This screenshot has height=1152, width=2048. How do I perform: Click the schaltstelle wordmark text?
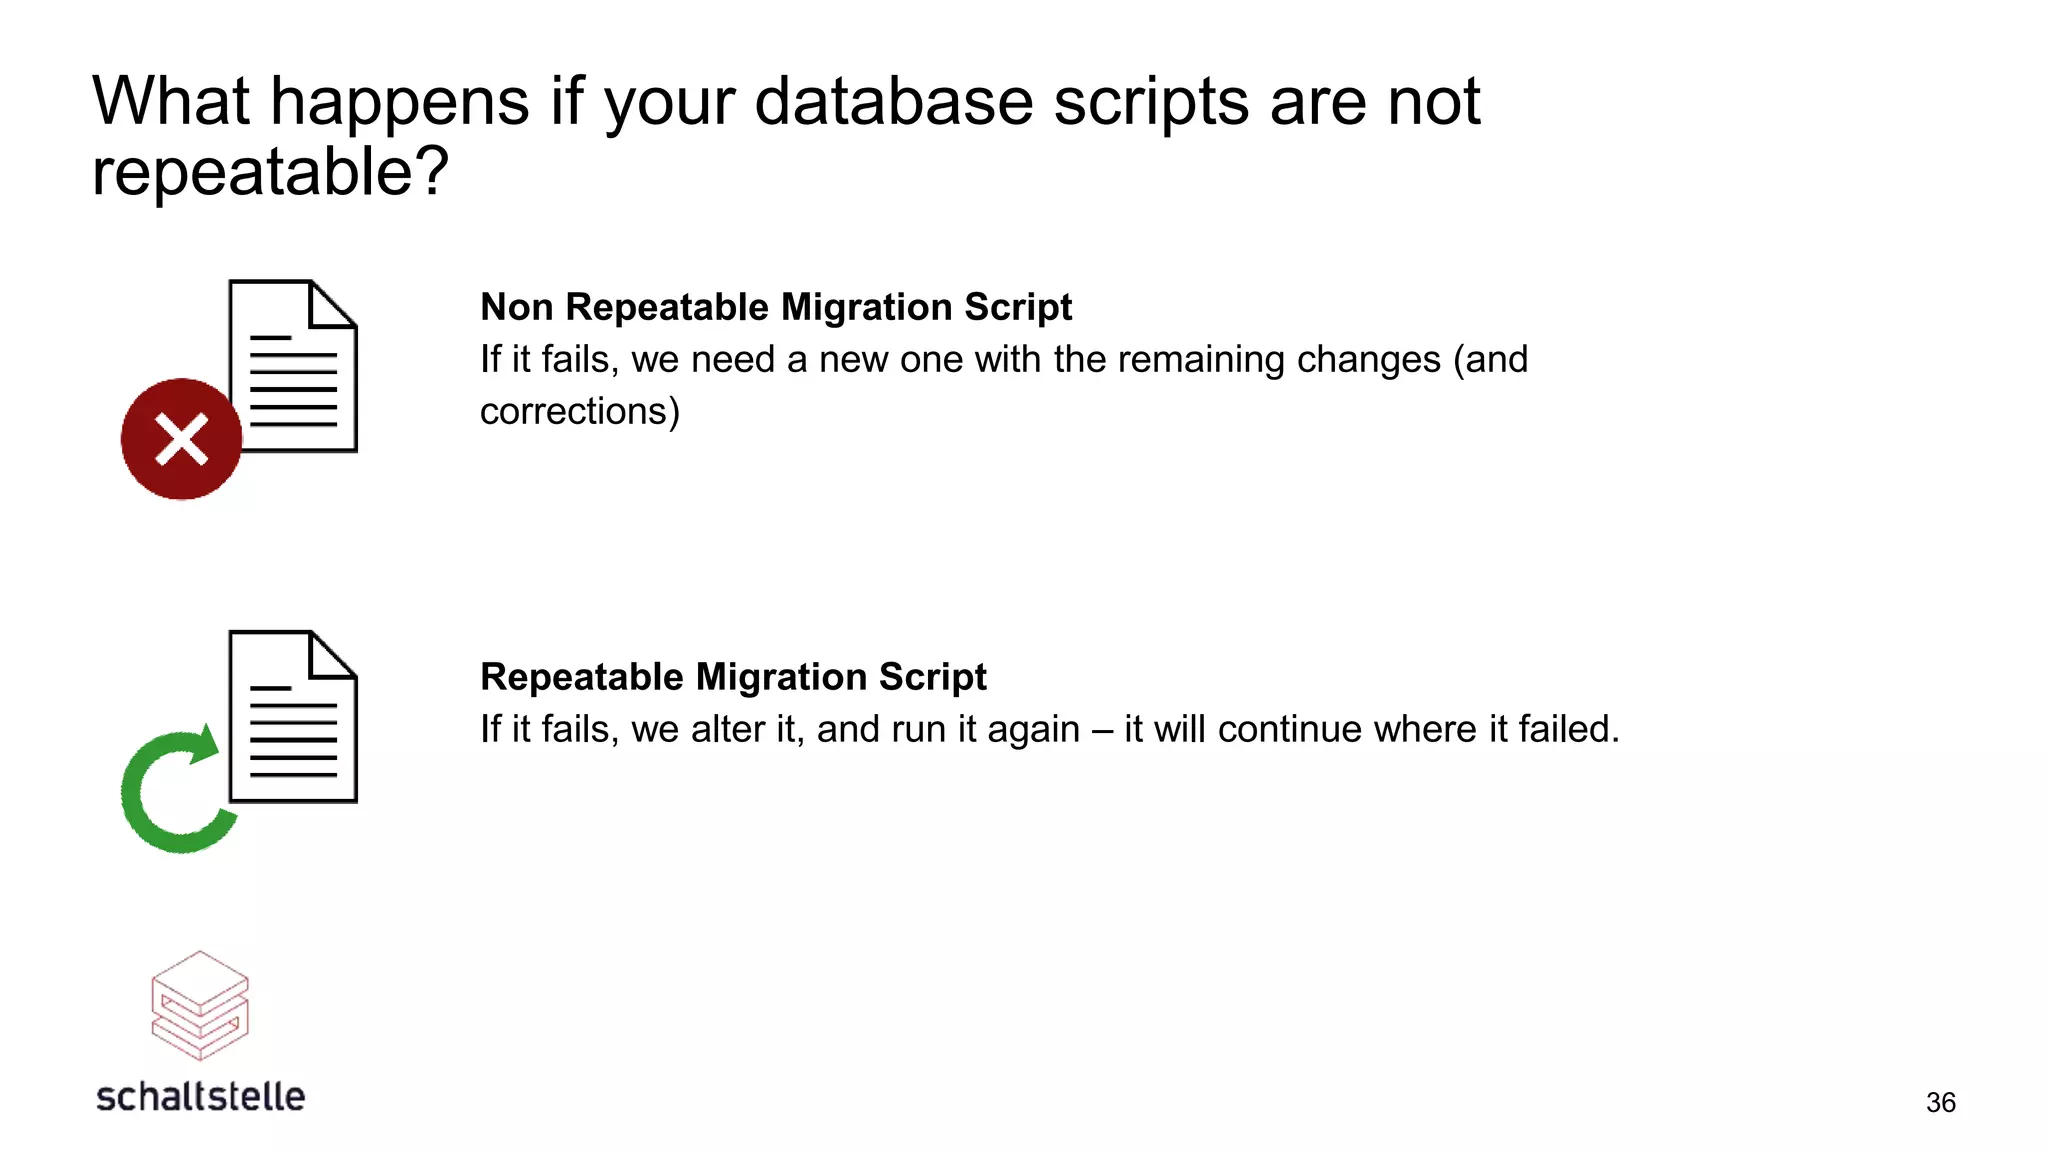coord(200,1096)
